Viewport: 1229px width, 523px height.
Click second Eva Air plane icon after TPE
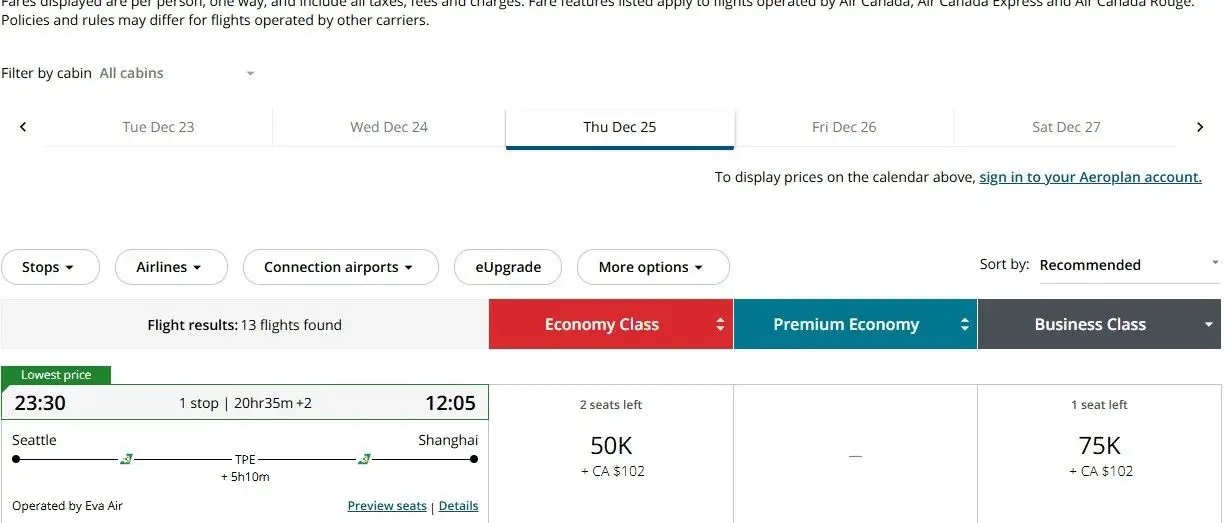coord(364,460)
